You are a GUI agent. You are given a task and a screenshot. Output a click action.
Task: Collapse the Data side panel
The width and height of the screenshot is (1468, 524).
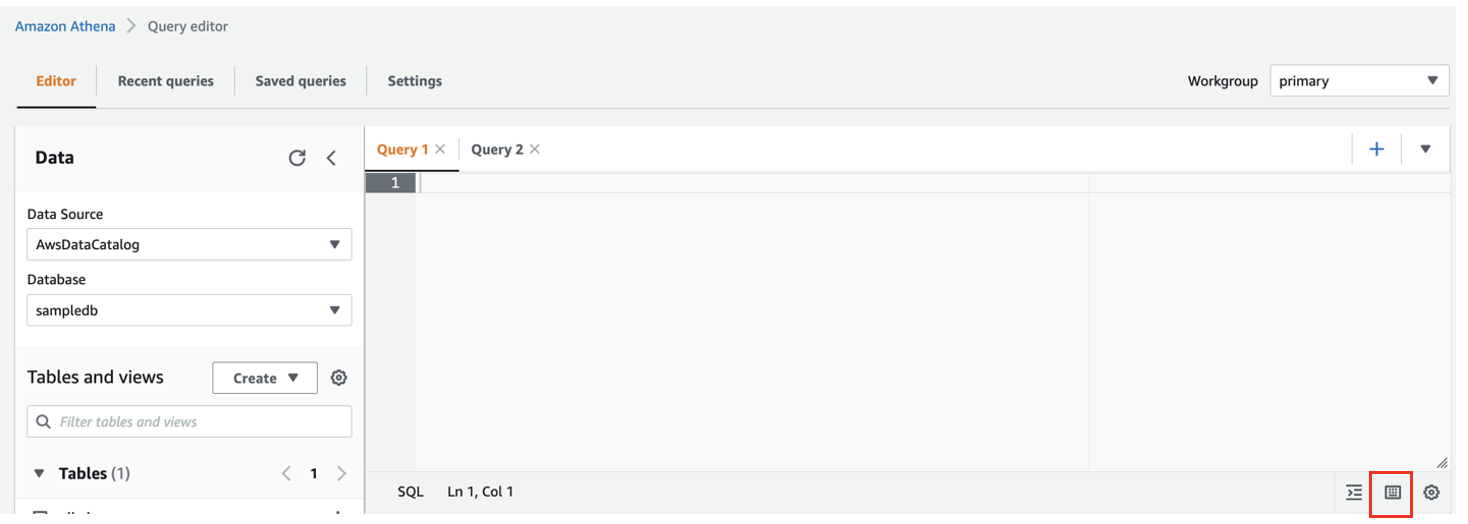tap(331, 158)
